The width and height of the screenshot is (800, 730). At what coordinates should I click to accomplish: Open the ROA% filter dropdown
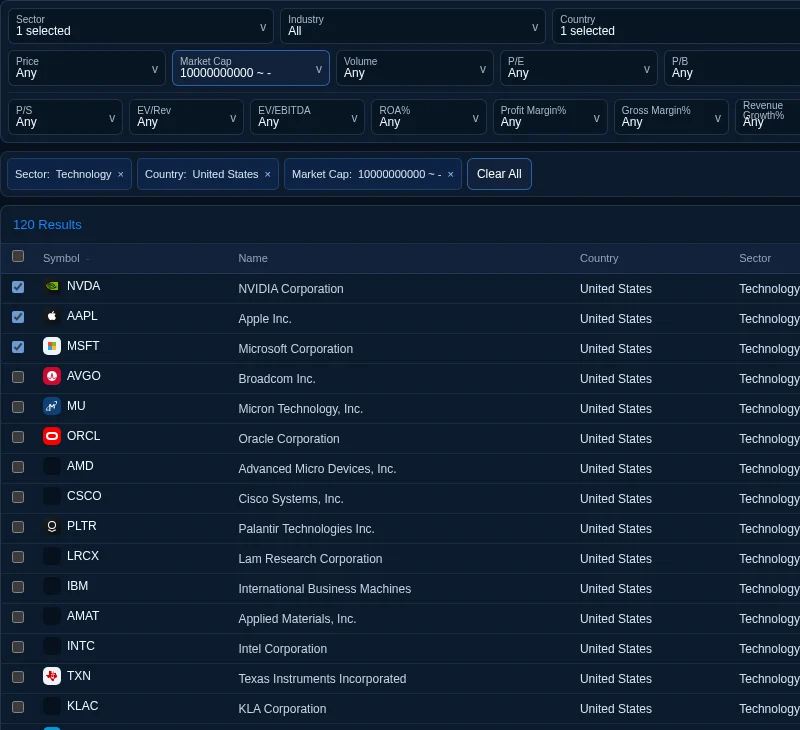coord(429,117)
